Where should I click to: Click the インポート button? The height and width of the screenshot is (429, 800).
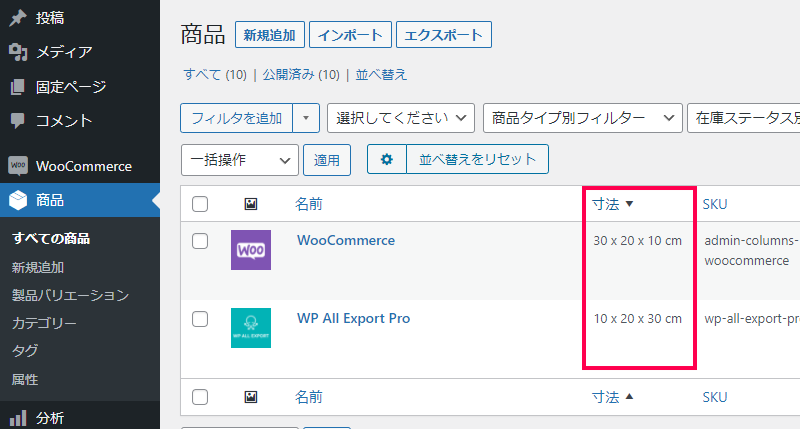click(x=350, y=35)
